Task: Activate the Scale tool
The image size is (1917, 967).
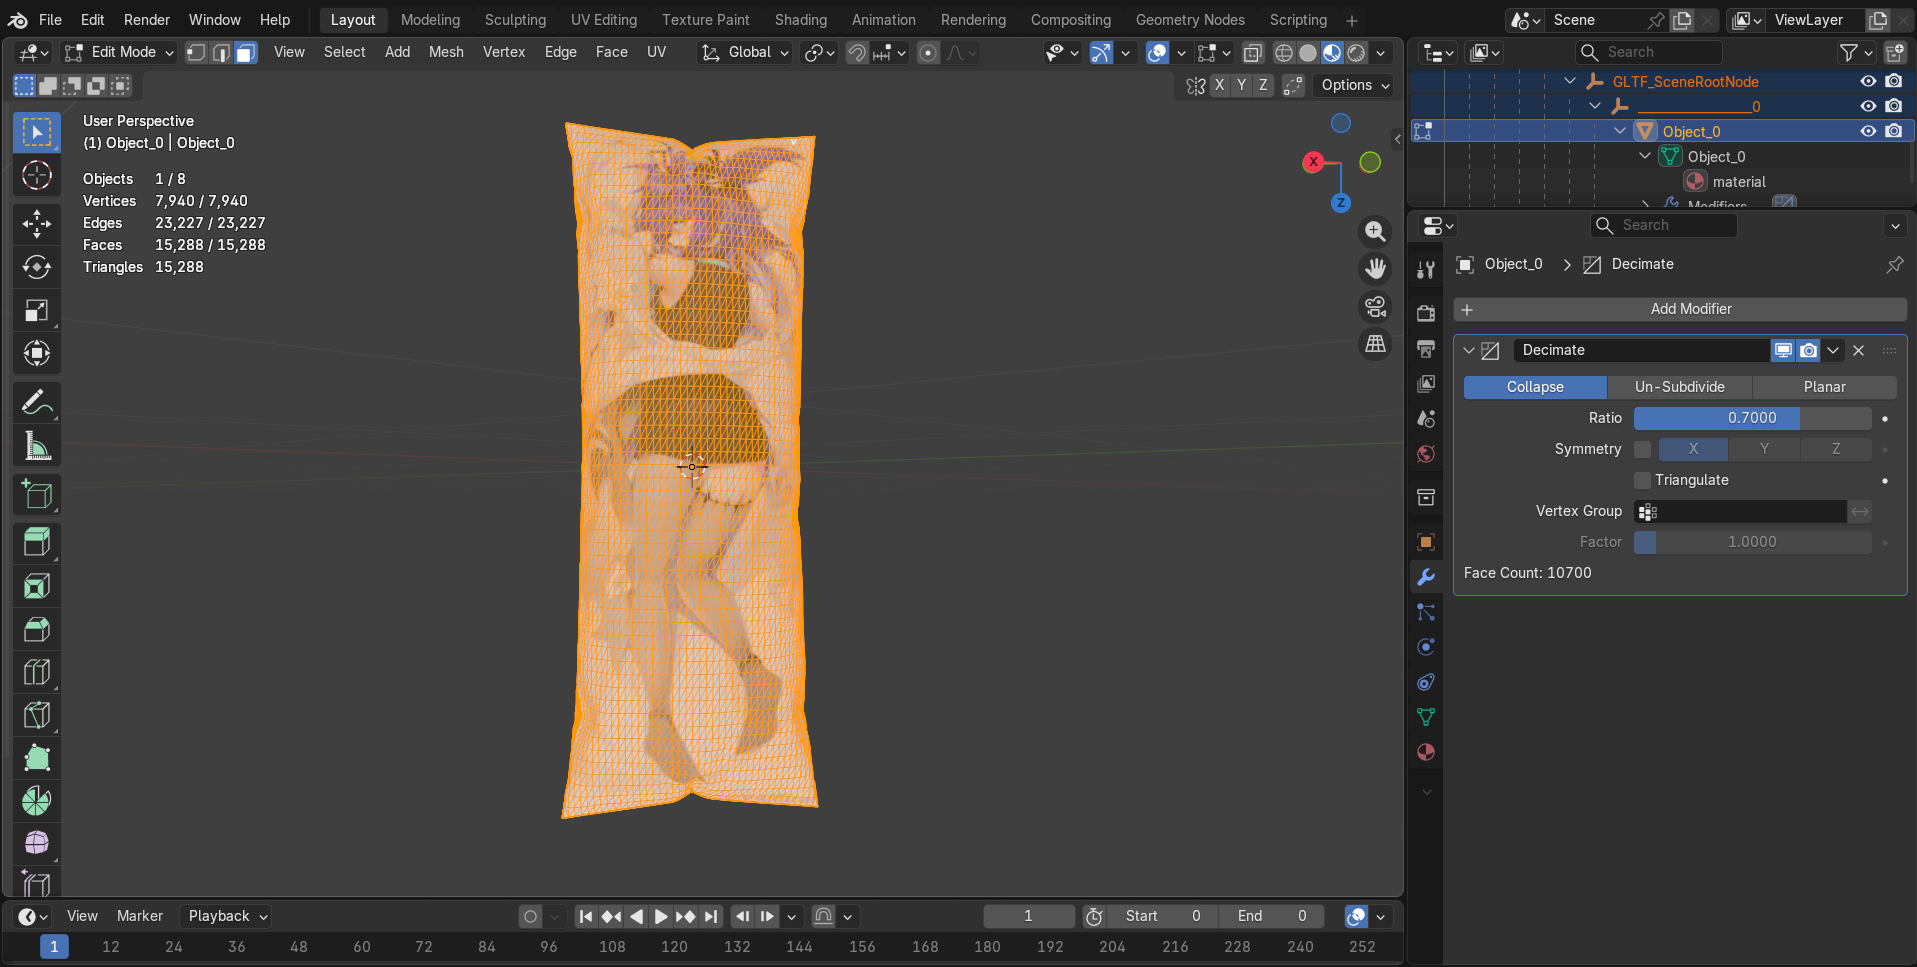Action: point(37,310)
